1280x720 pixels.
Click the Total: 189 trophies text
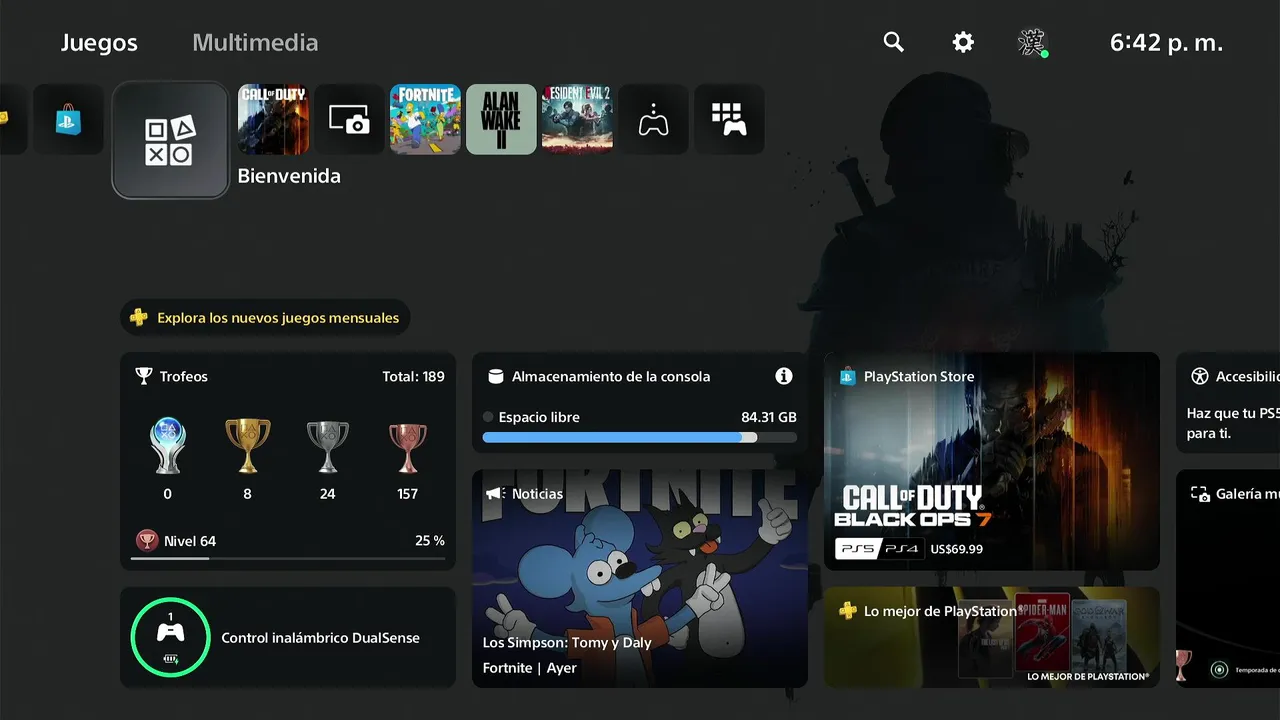coord(413,377)
